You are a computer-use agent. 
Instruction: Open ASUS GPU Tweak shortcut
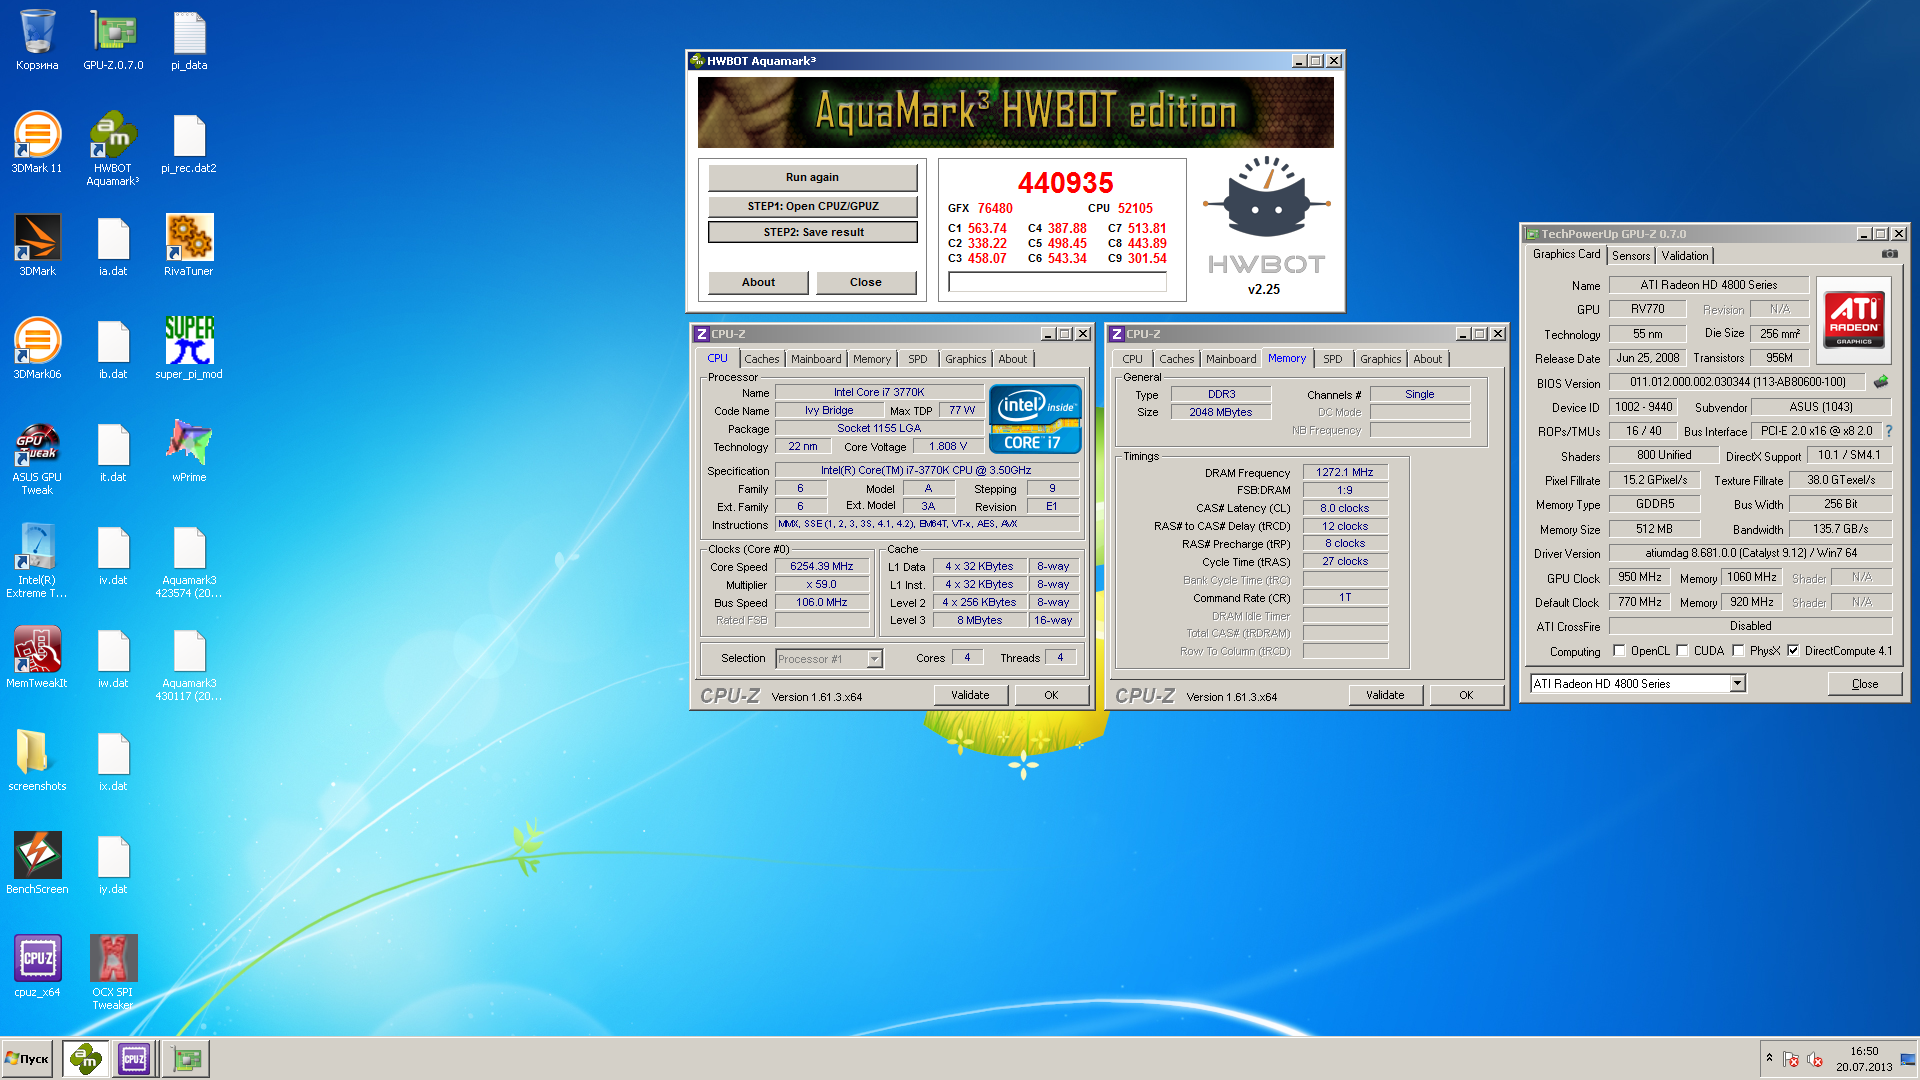pyautogui.click(x=37, y=458)
